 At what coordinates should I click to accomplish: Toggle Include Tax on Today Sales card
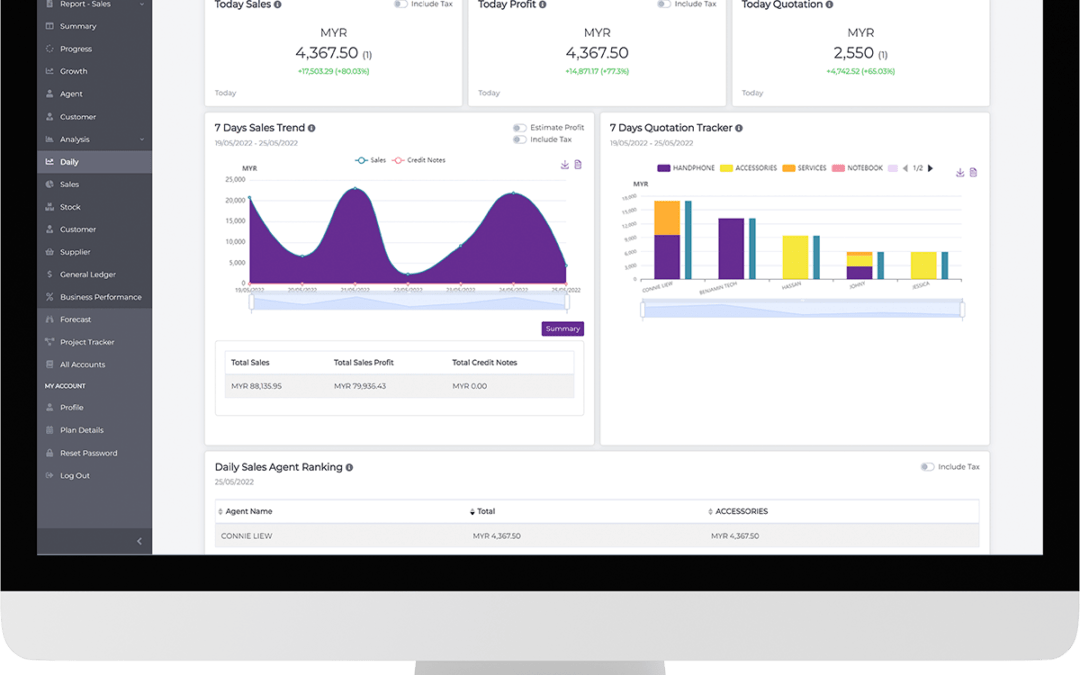(x=400, y=4)
